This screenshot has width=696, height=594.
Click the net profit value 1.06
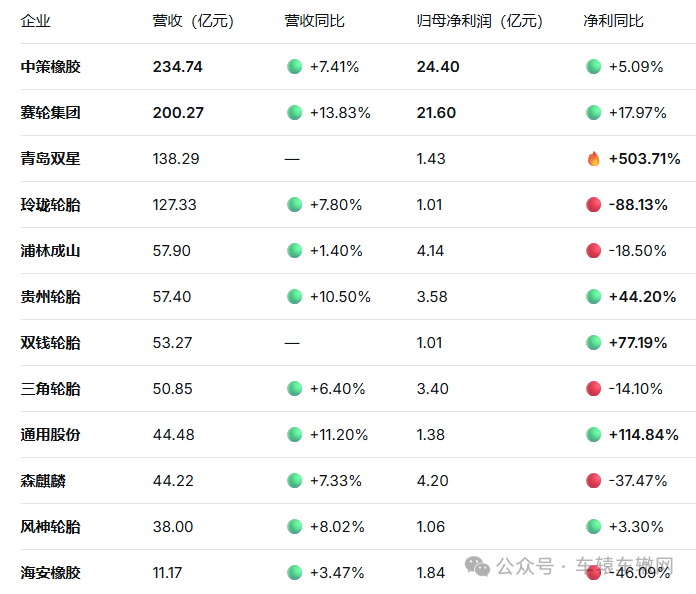point(431,527)
